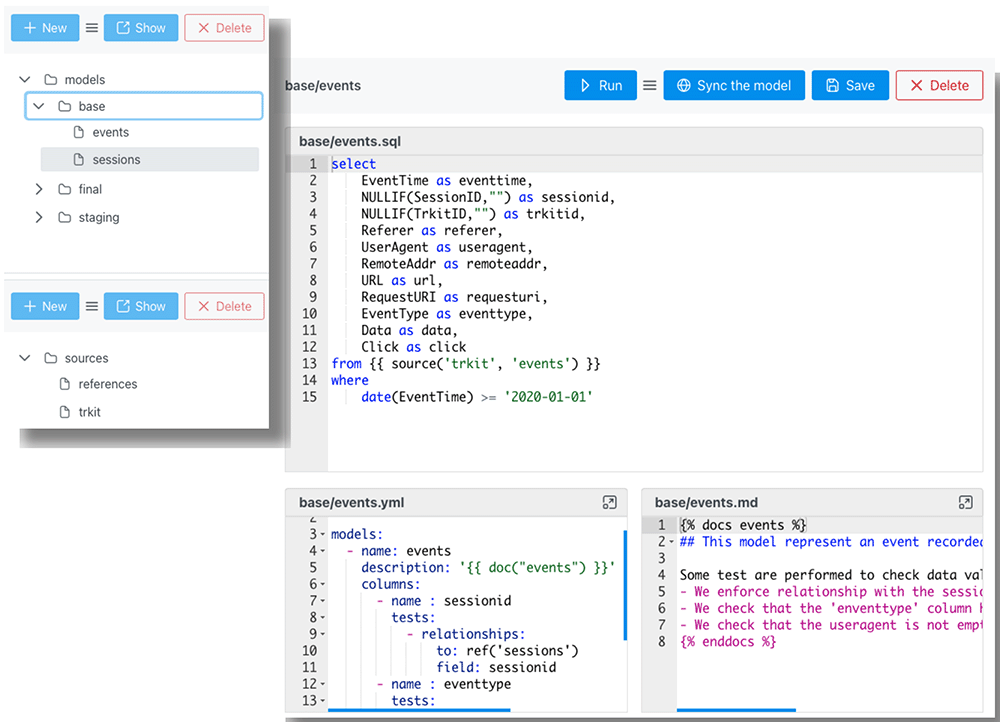Expand the staging folder
The image size is (1000, 722).
pos(39,217)
